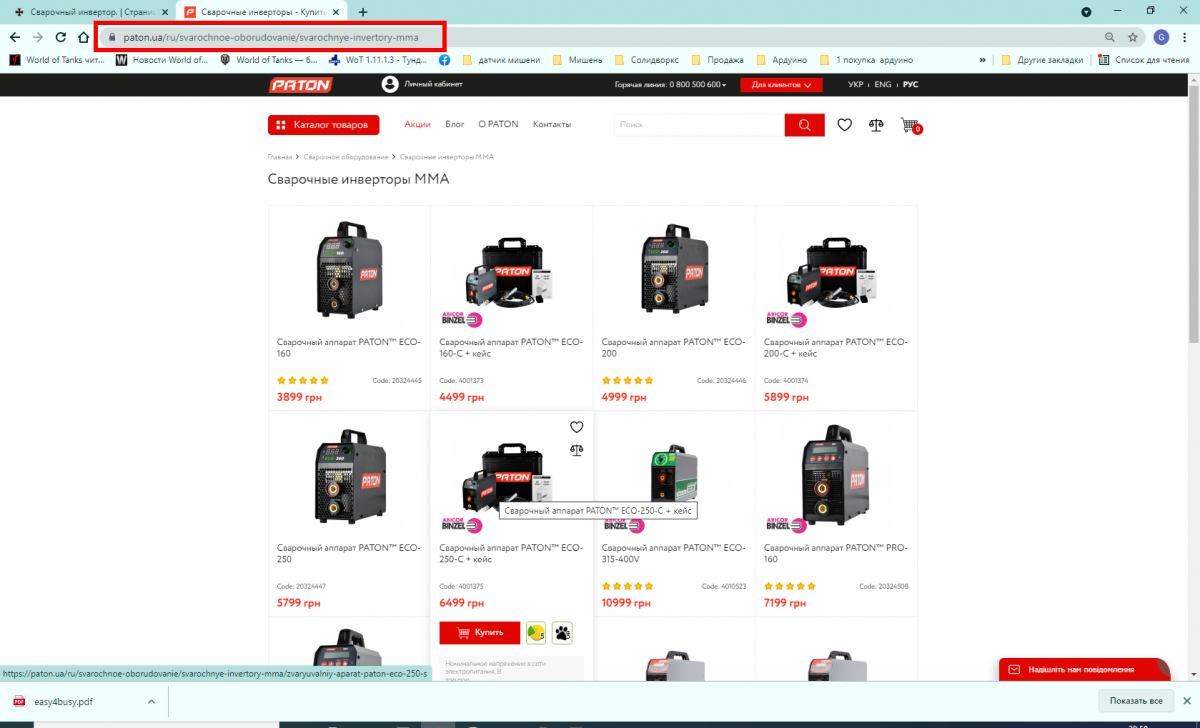
Task: Click the paw icon beside Купить
Action: pyautogui.click(x=562, y=632)
